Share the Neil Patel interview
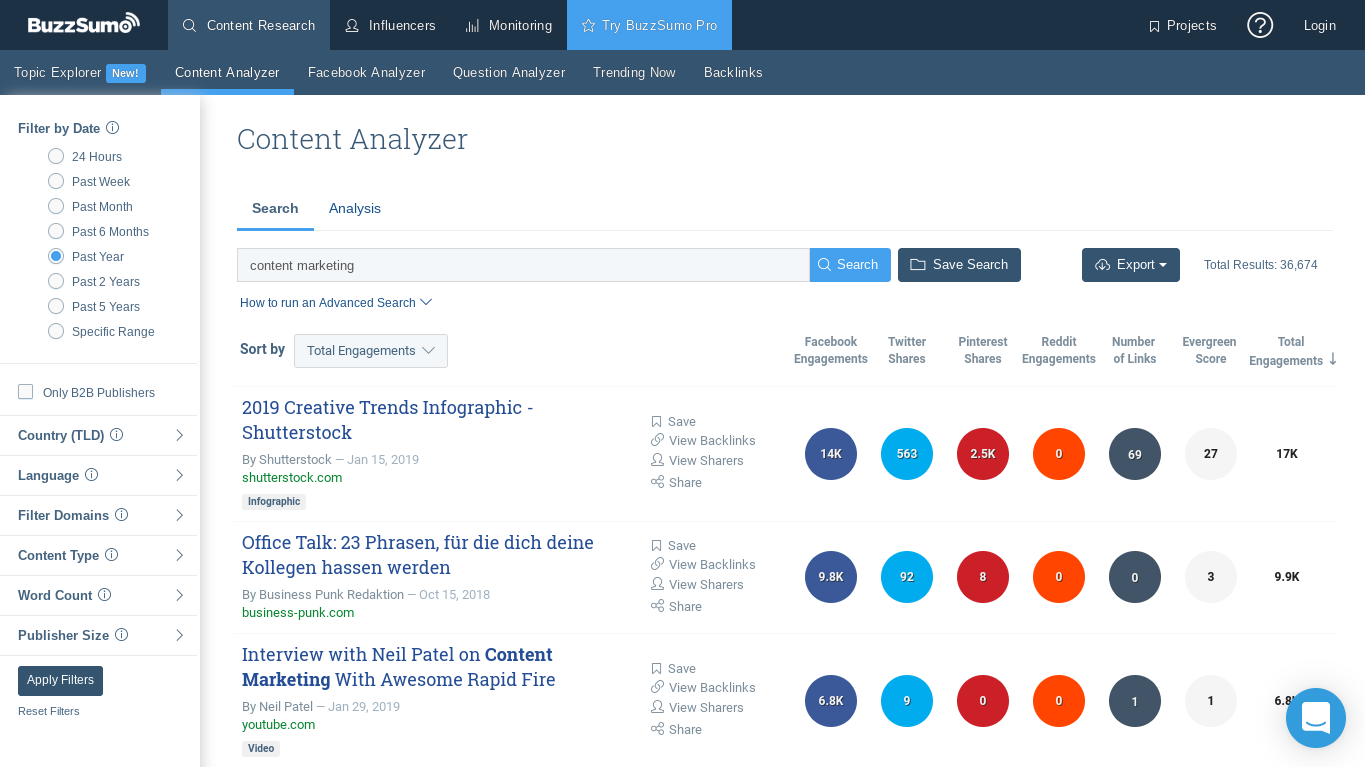This screenshot has height=767, width=1365. (676, 730)
